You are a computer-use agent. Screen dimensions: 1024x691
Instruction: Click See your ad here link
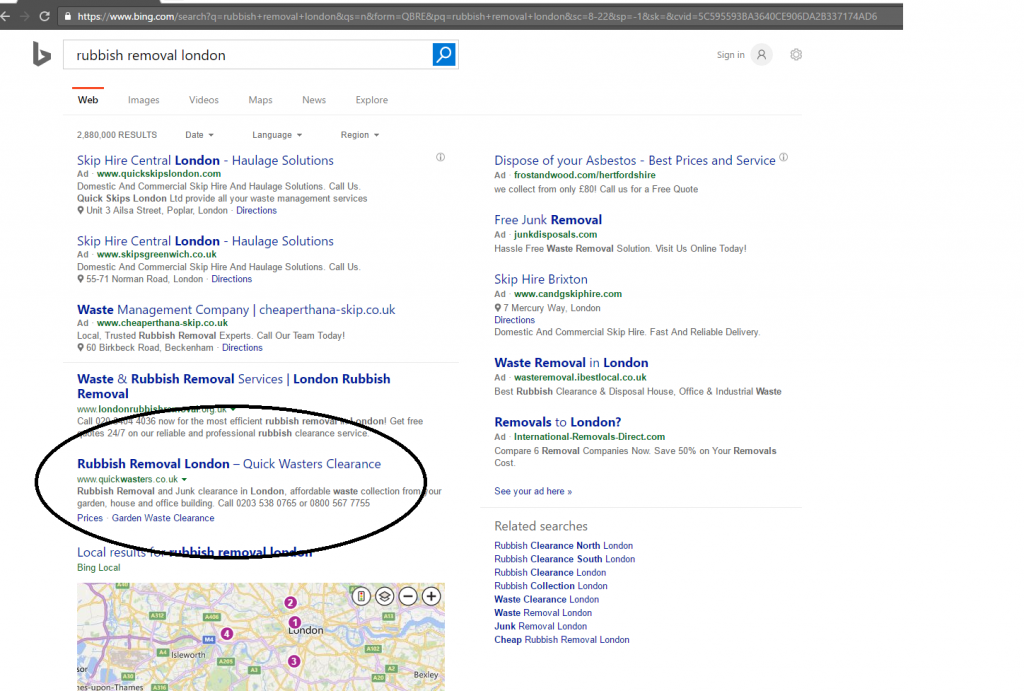(x=533, y=491)
